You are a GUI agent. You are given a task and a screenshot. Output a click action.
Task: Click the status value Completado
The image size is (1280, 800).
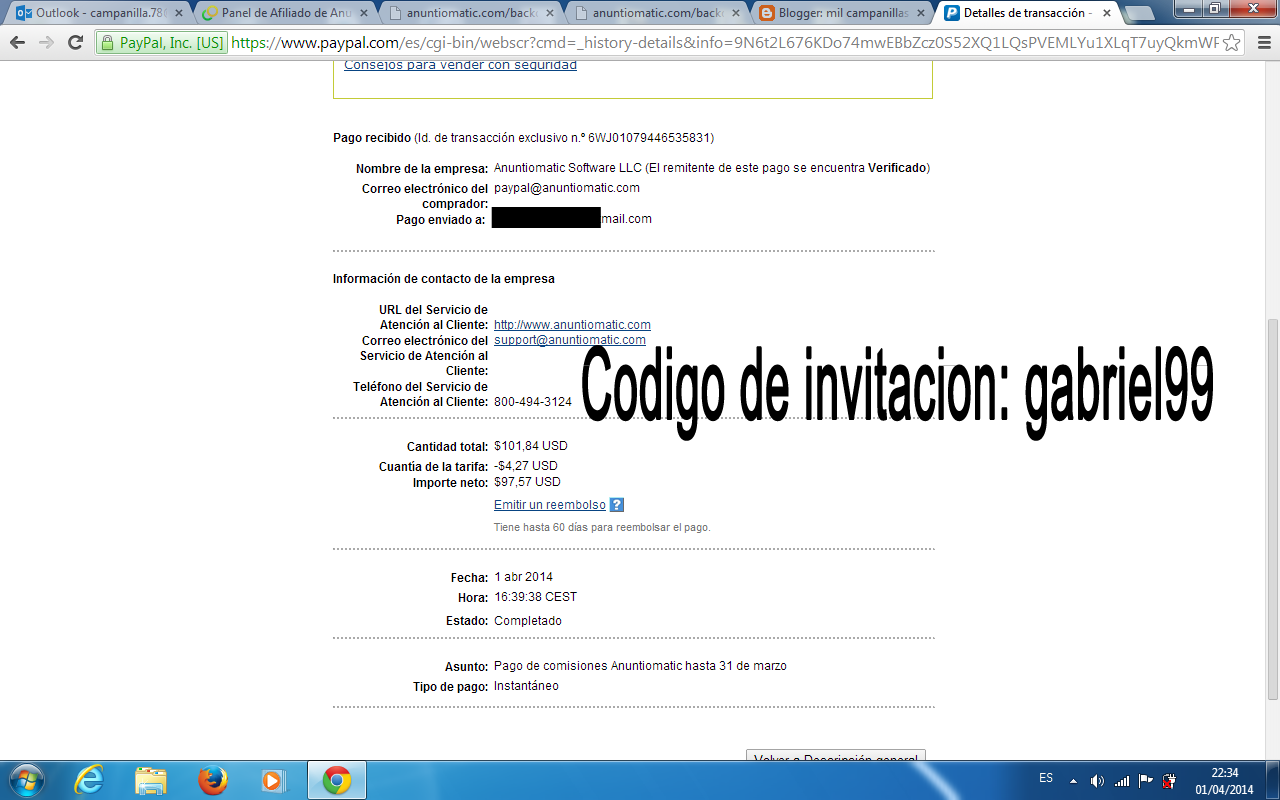tap(528, 621)
